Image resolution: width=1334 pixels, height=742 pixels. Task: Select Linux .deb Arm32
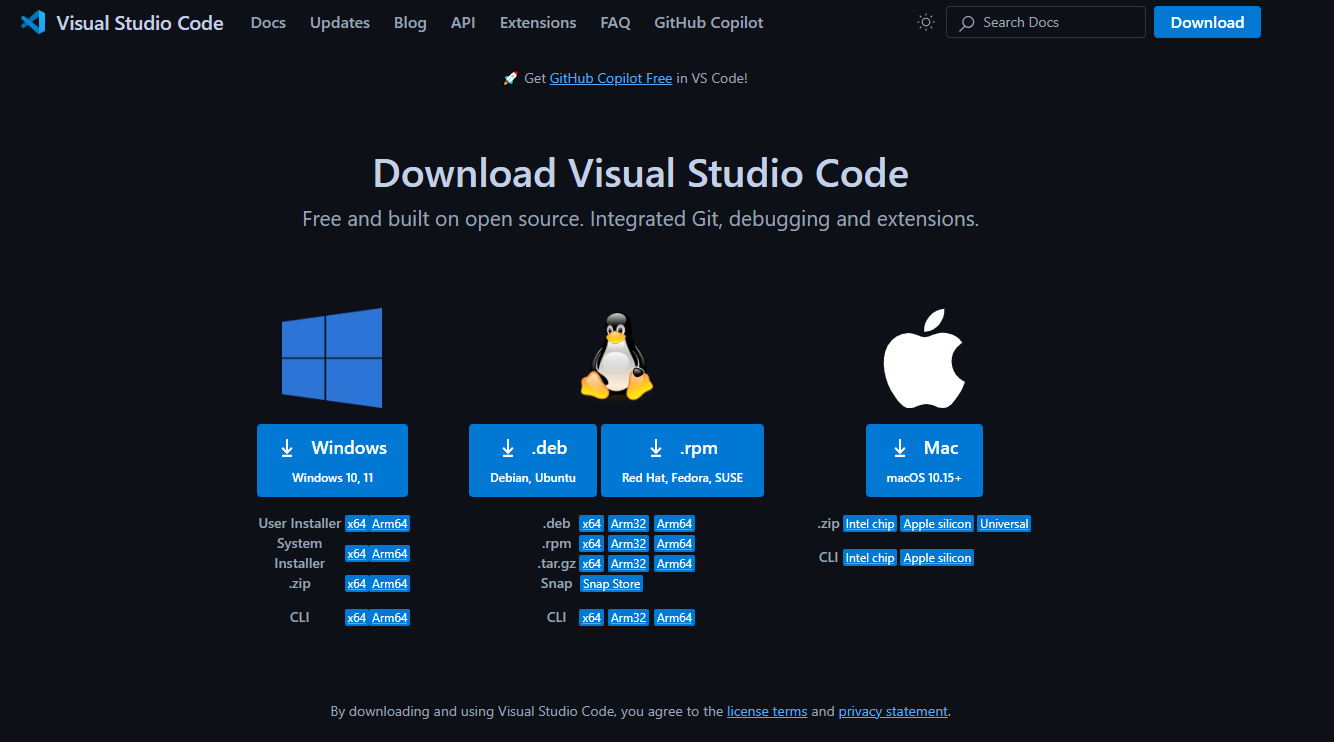tap(629, 524)
